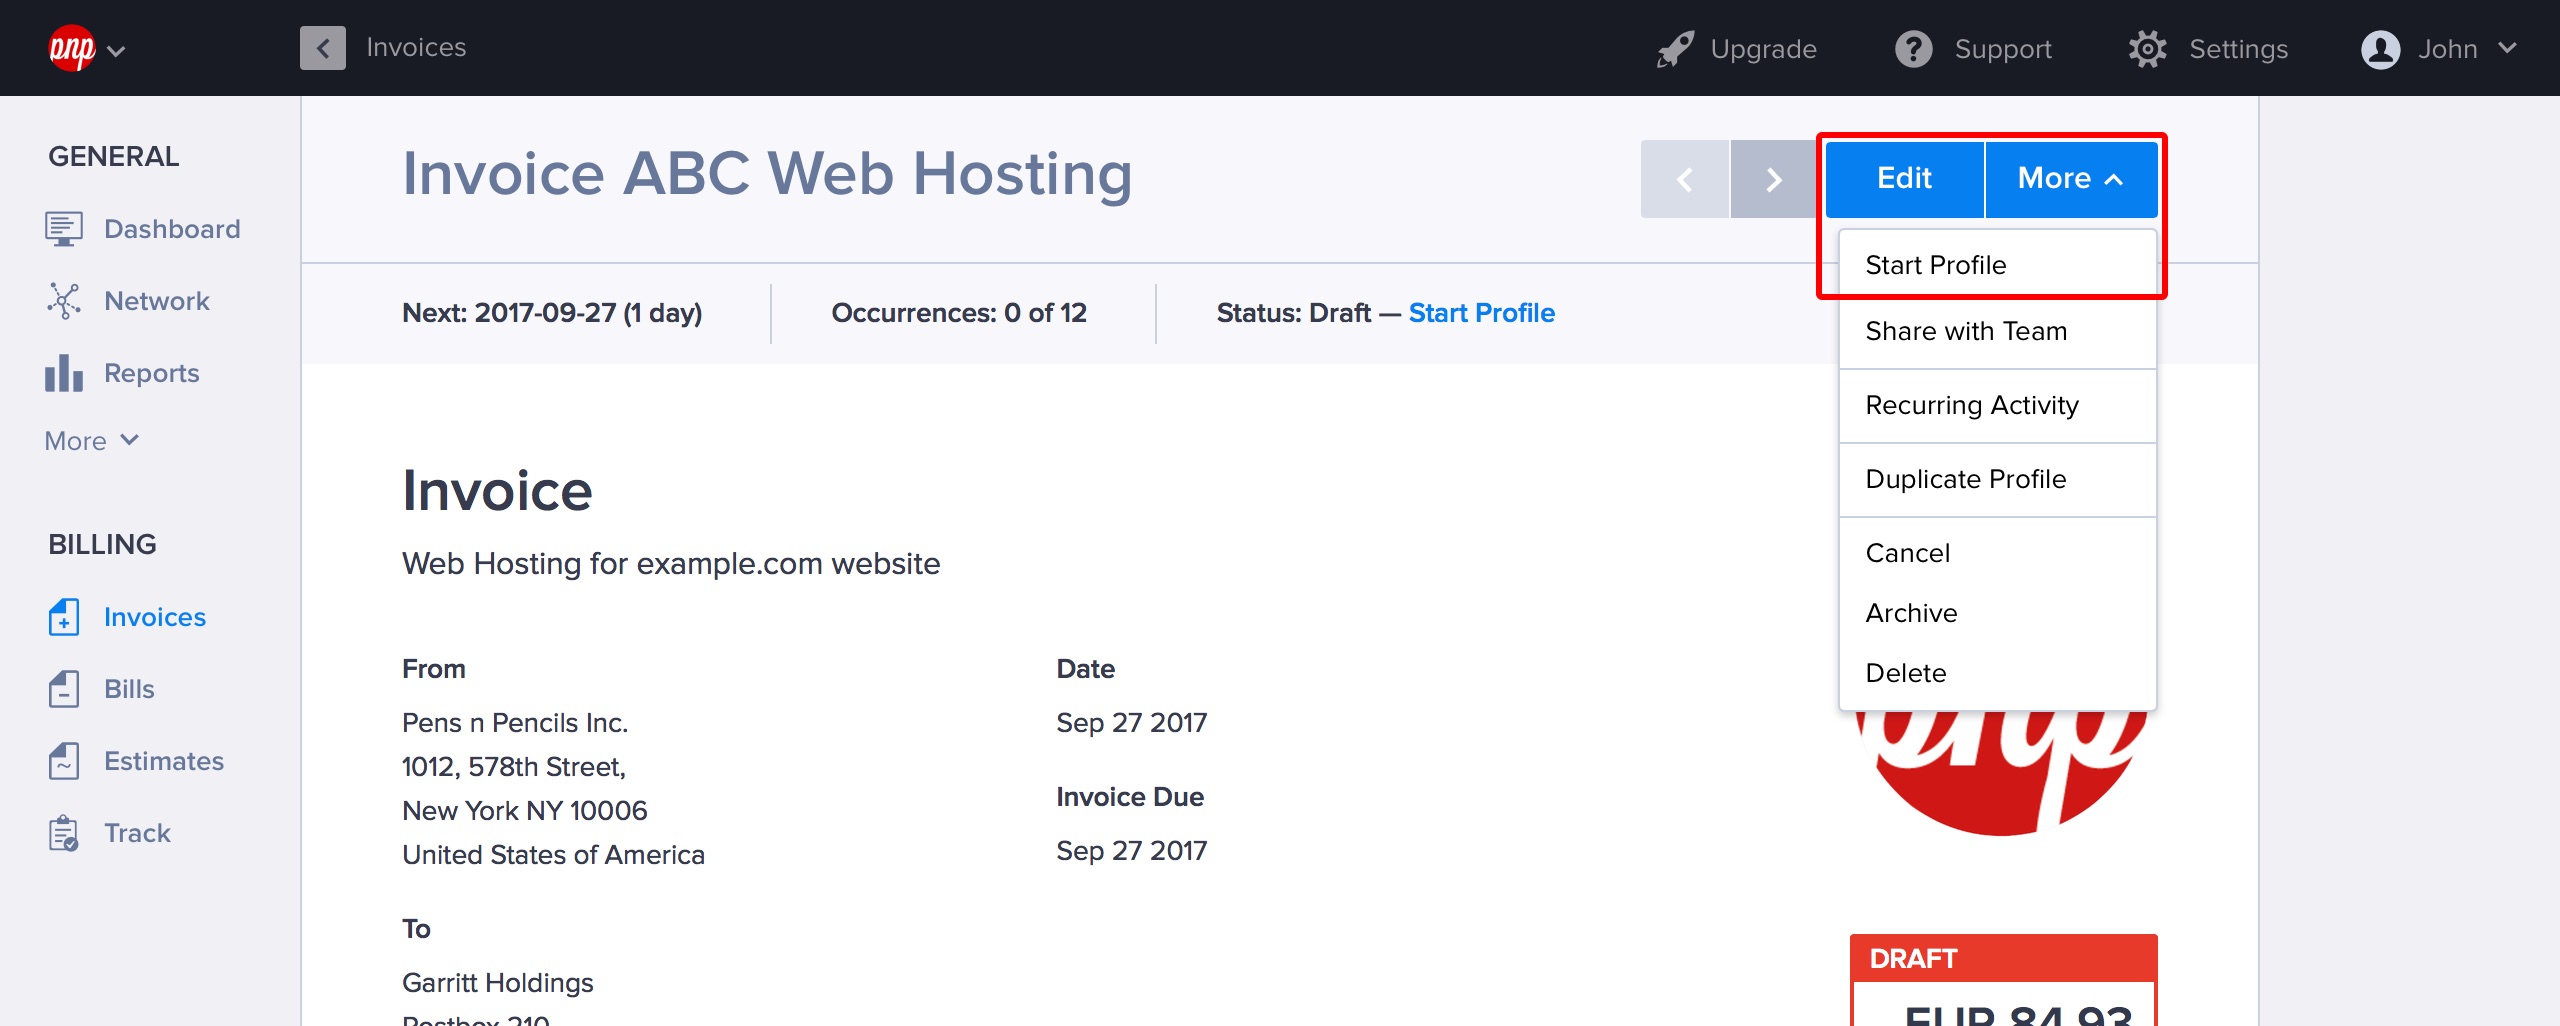Go back using the Invoices back arrow
Screen dimensions: 2560x1026
pos(323,48)
